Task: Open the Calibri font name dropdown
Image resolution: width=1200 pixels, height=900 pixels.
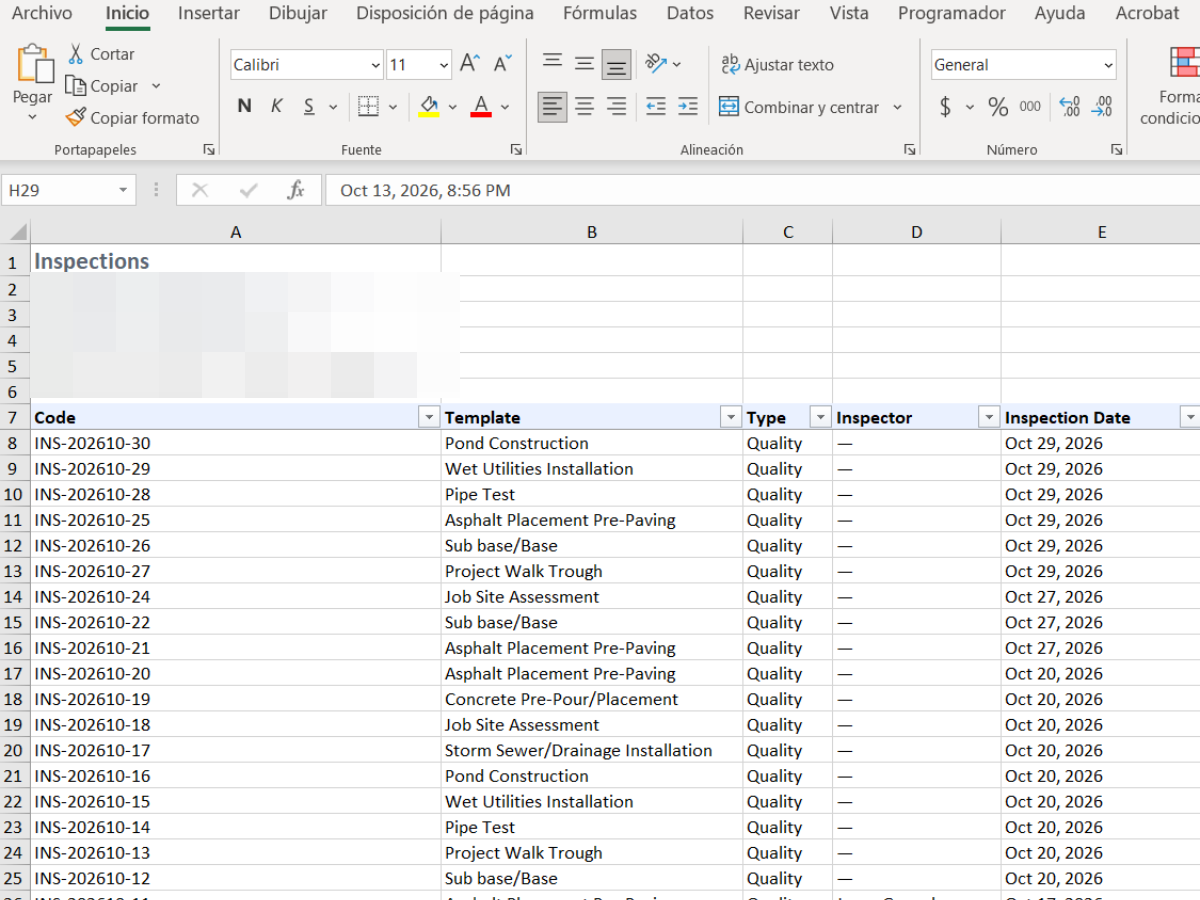Action: [376, 65]
